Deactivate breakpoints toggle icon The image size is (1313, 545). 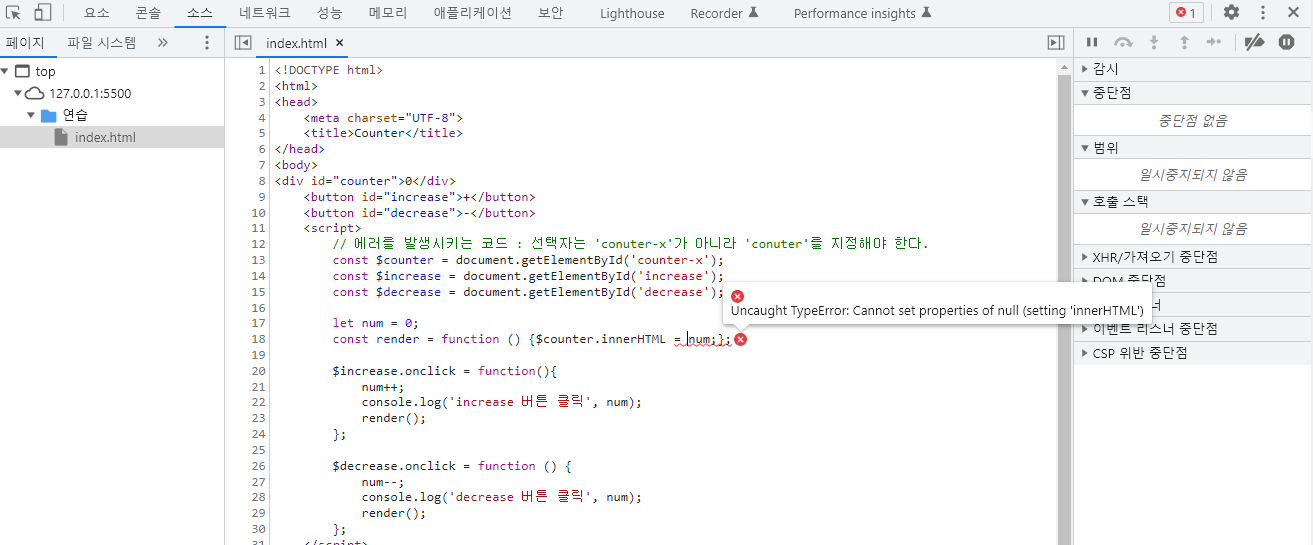coord(1254,42)
